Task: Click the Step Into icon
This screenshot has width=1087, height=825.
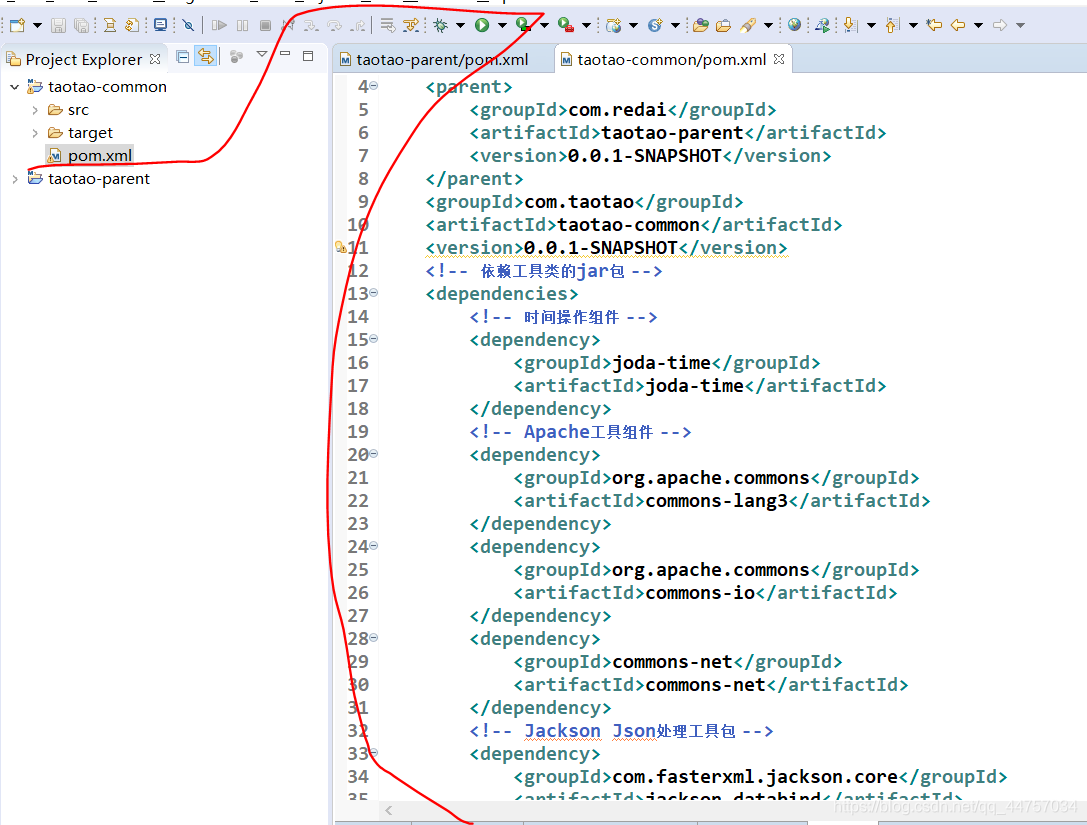Action: pyautogui.click(x=311, y=26)
